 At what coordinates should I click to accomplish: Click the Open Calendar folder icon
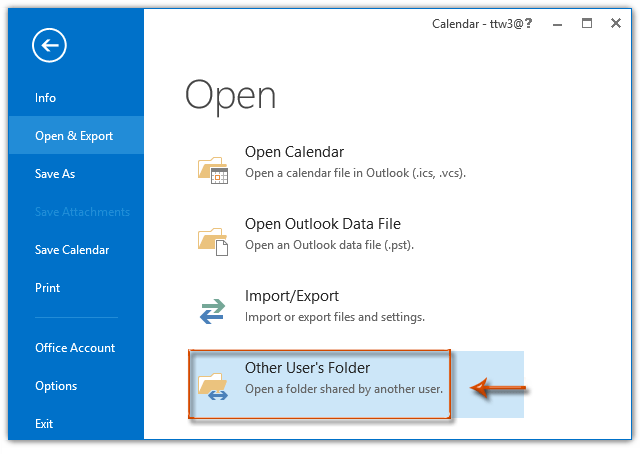(x=213, y=170)
